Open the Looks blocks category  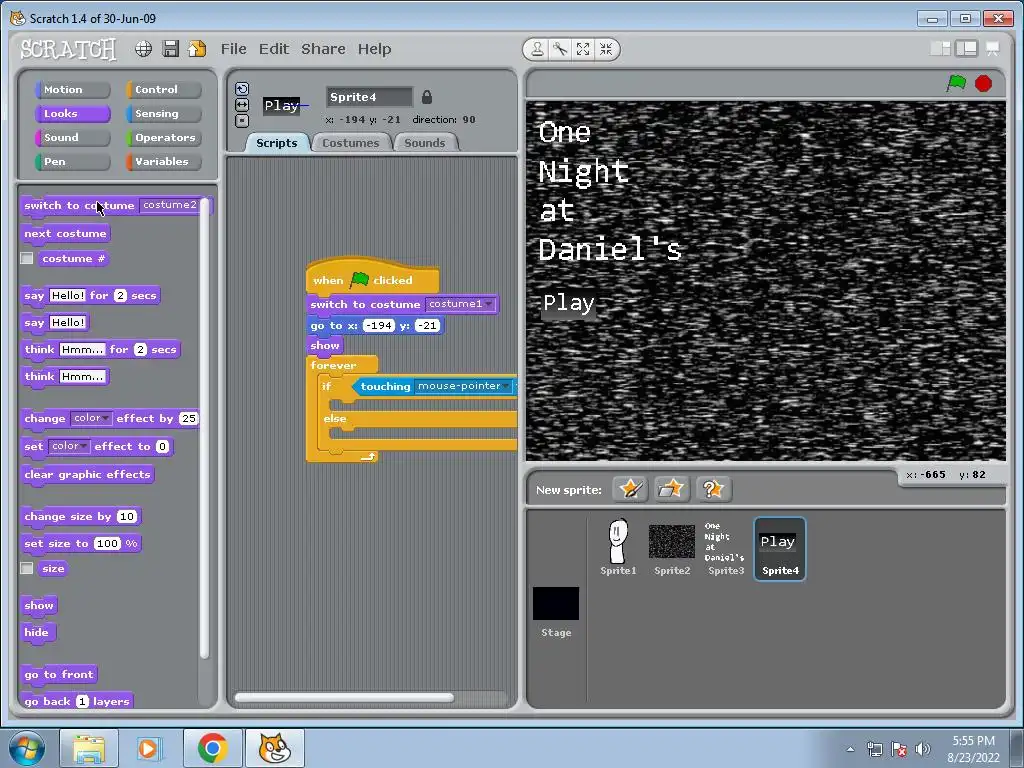[72, 114]
